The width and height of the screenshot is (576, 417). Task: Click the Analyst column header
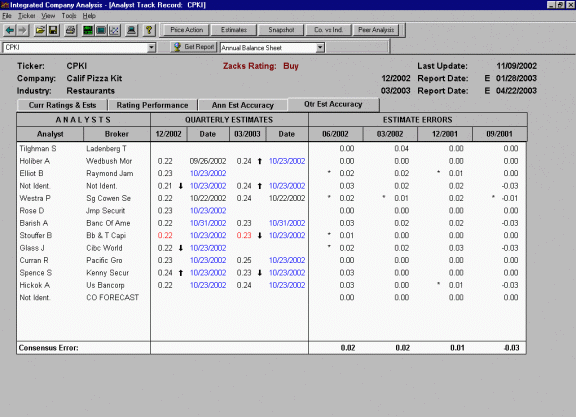50,134
